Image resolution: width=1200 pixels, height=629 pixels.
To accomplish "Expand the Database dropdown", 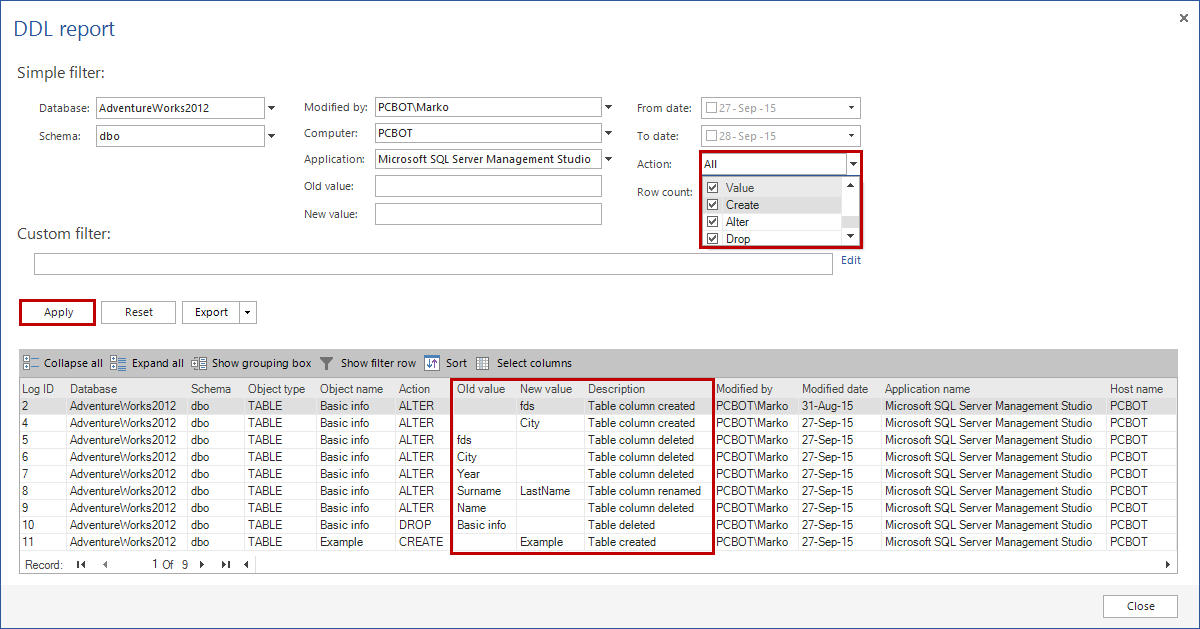I will point(271,108).
